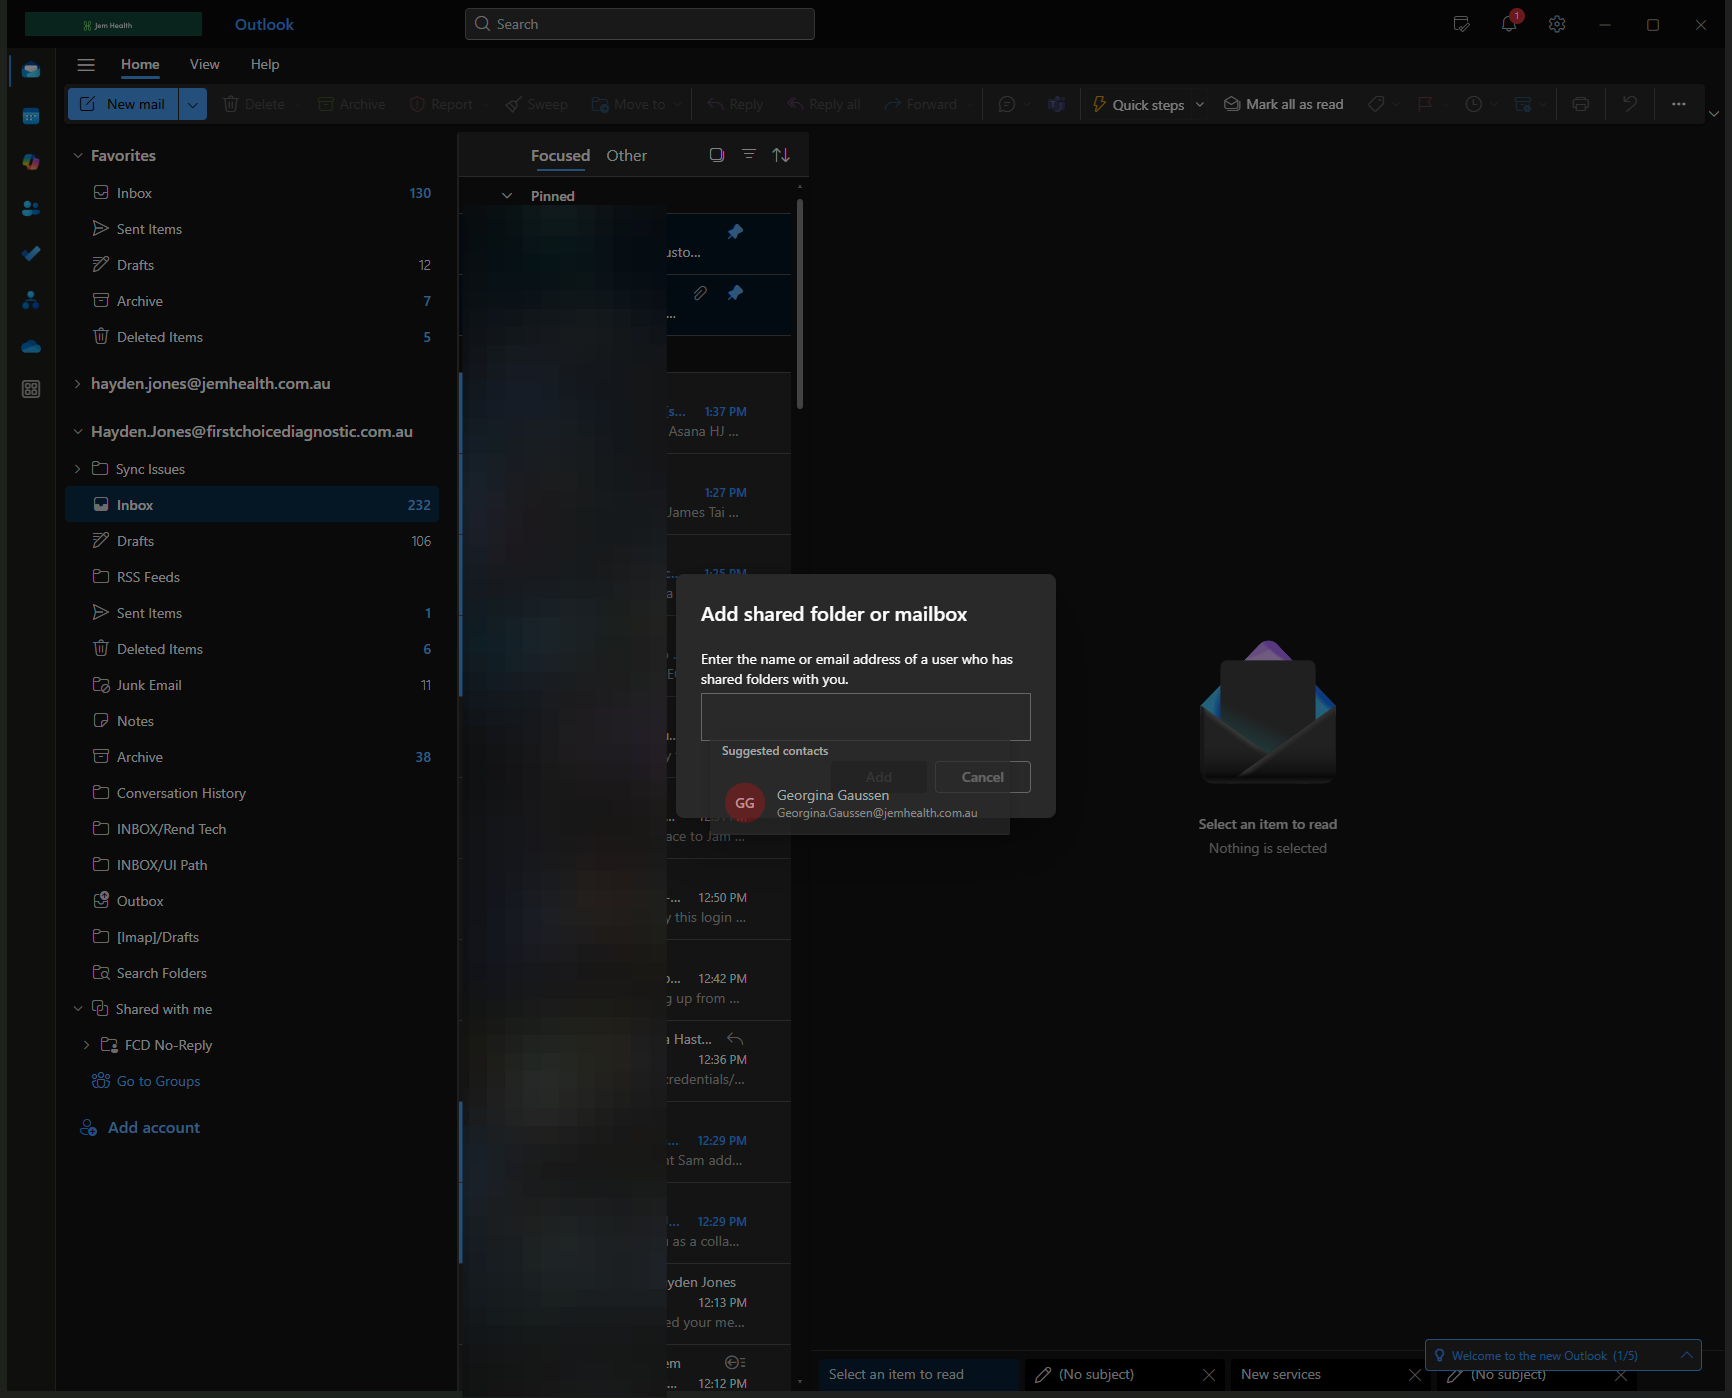This screenshot has height=1398, width=1732.
Task: Open the Outbox folder
Action: point(252,901)
